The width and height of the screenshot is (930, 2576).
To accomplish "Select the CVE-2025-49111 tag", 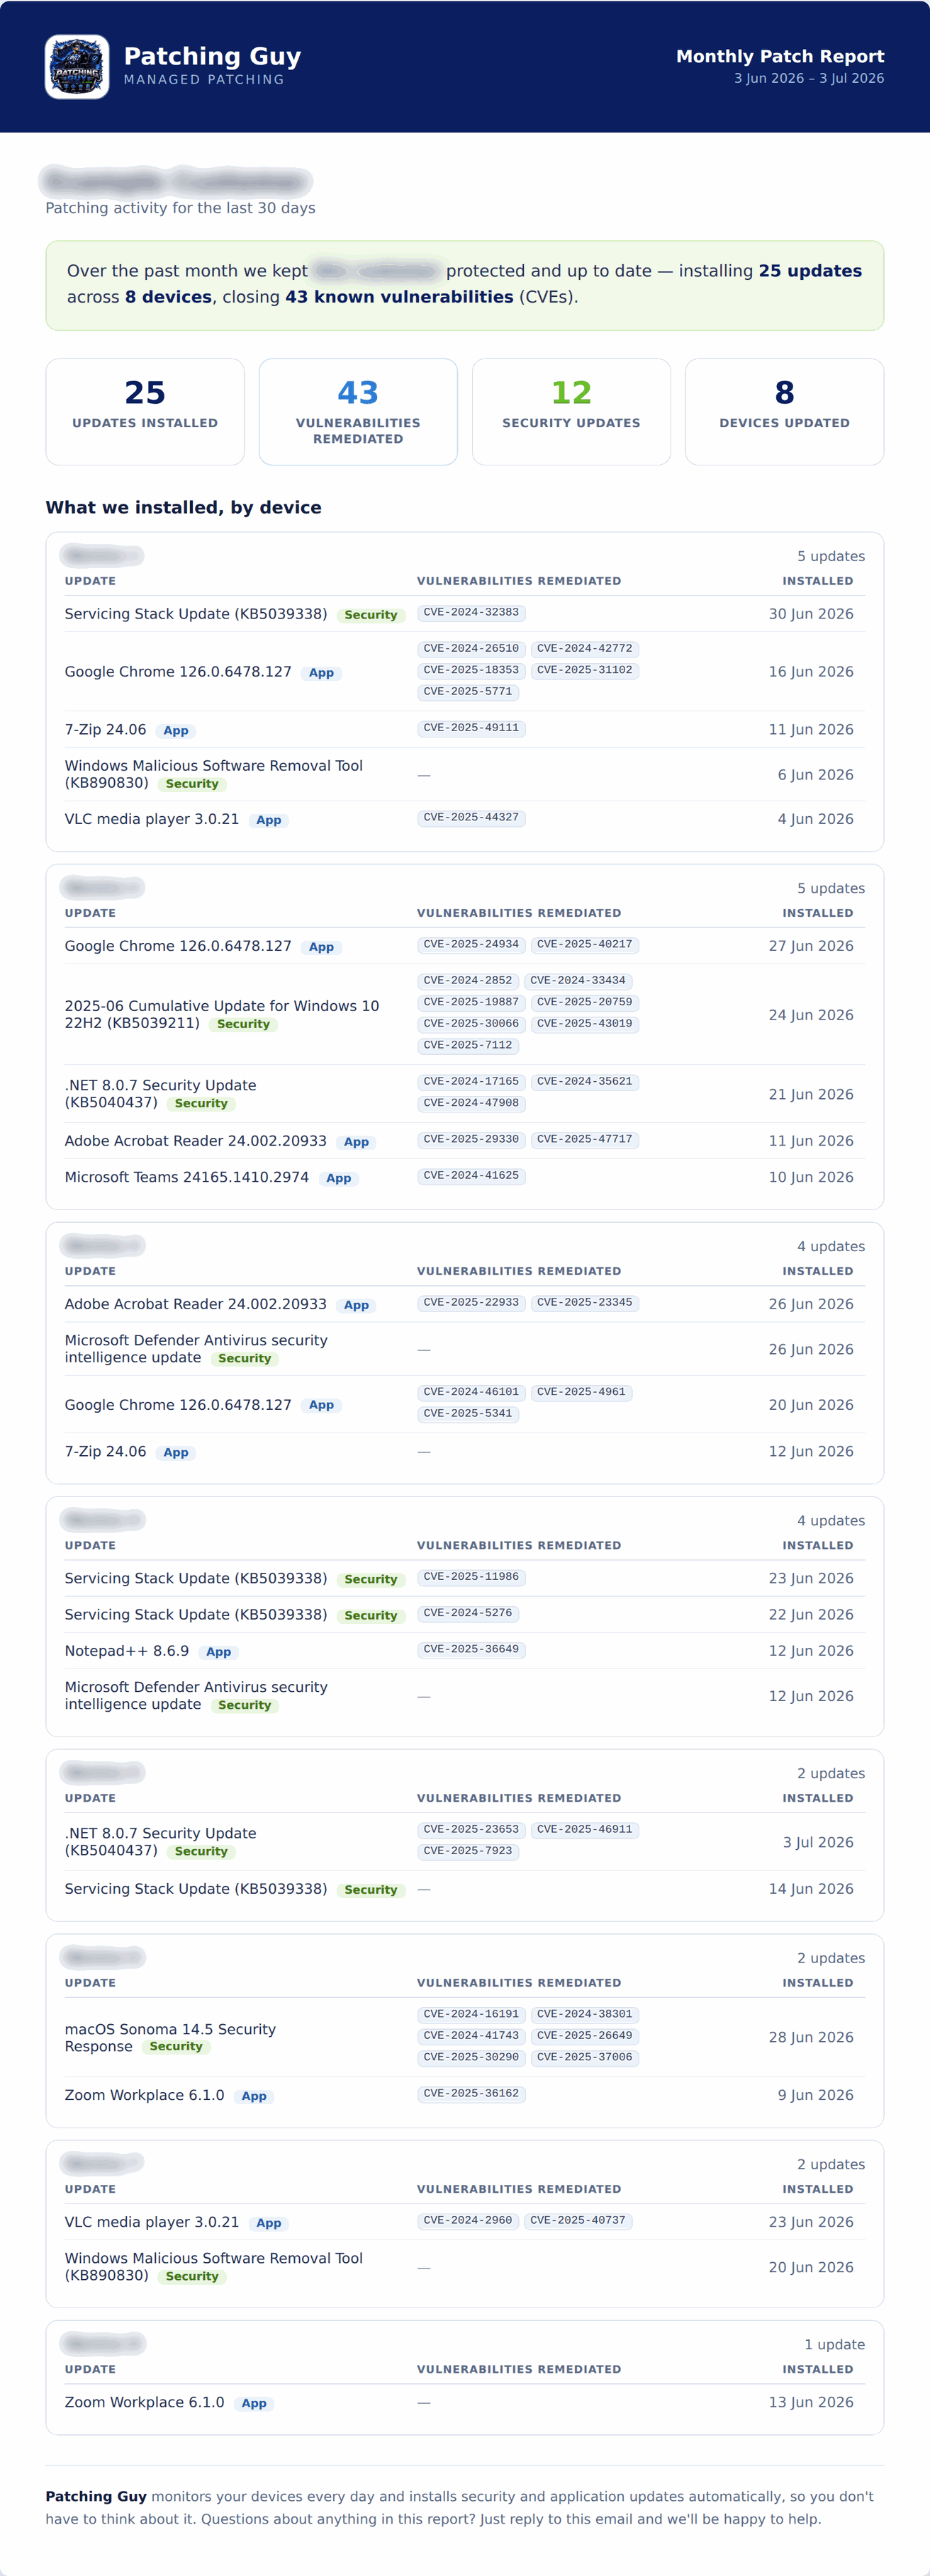I will click(471, 728).
